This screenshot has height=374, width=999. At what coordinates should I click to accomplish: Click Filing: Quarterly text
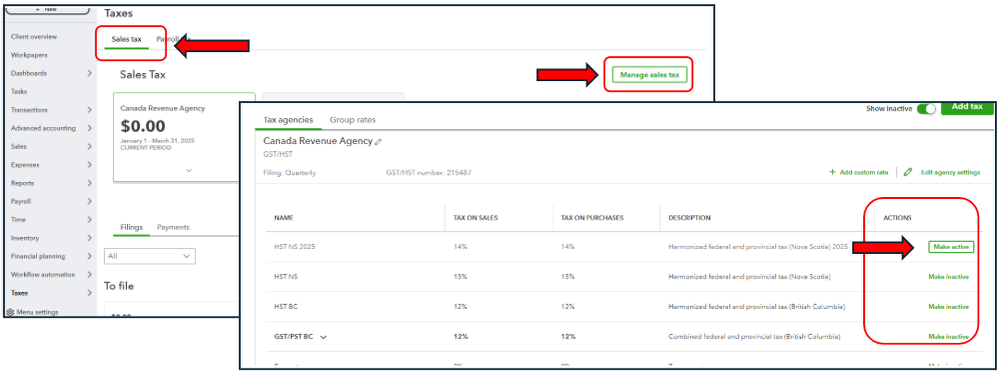[289, 173]
